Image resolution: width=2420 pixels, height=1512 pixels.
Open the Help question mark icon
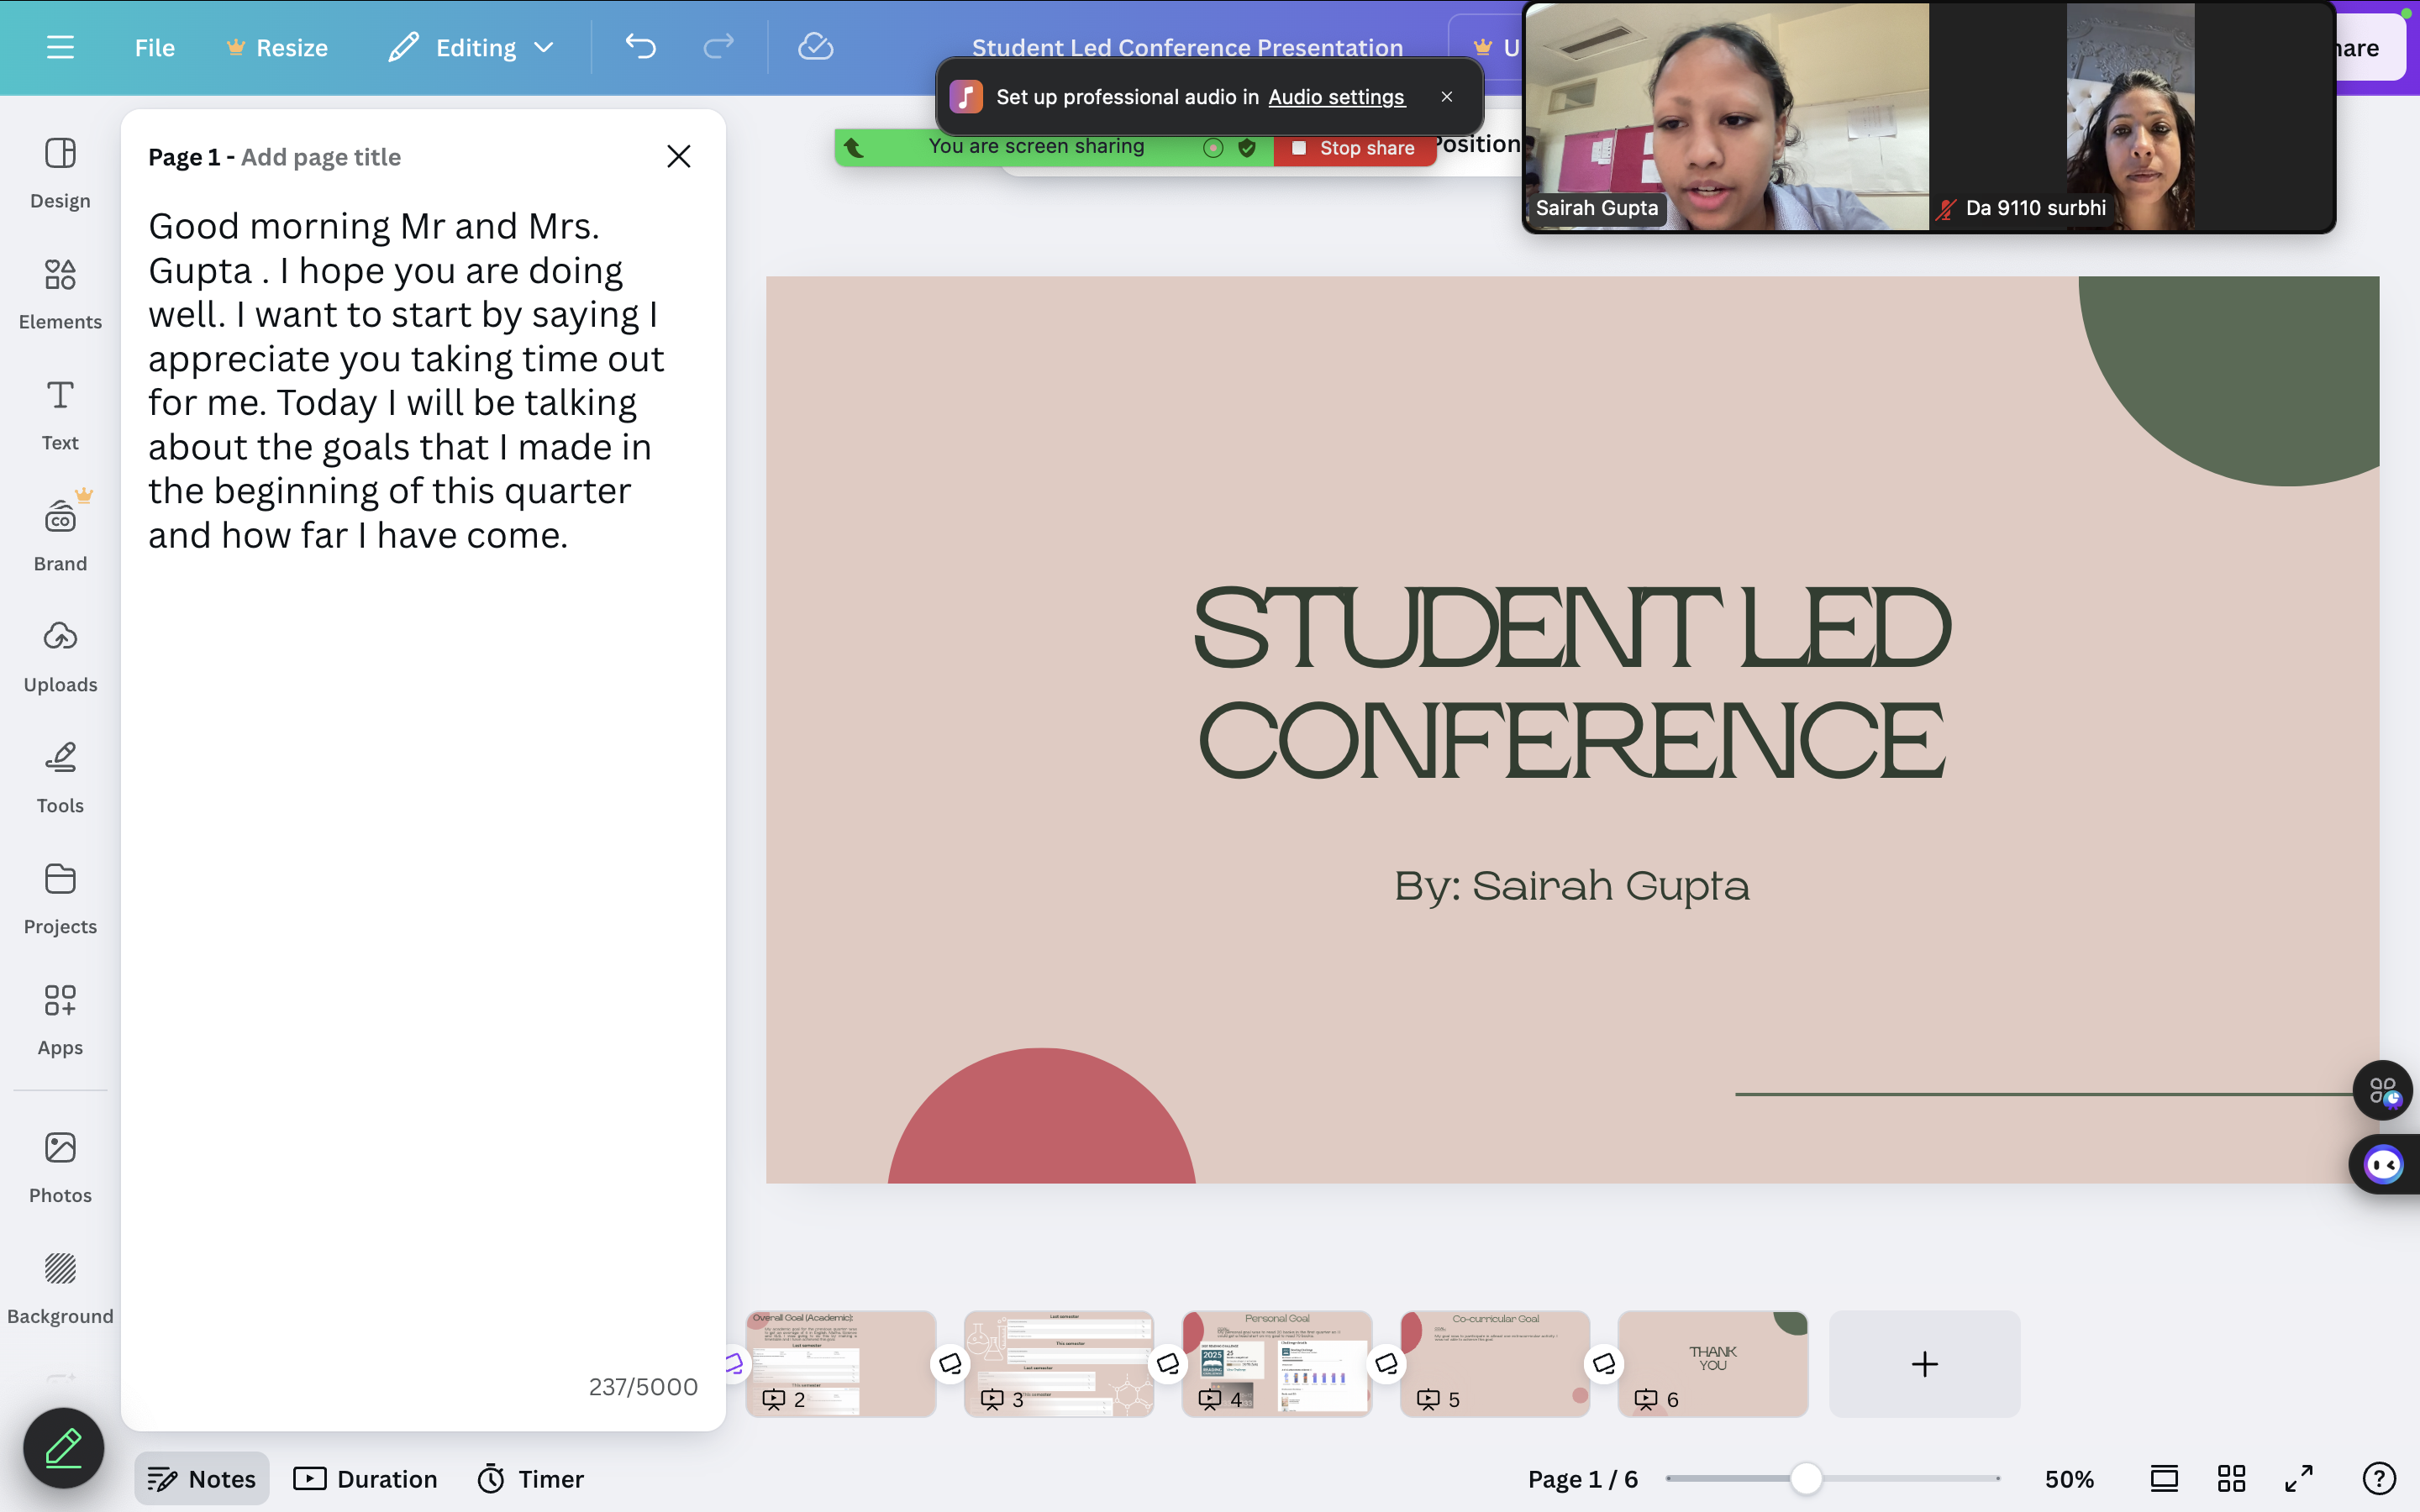(2379, 1478)
